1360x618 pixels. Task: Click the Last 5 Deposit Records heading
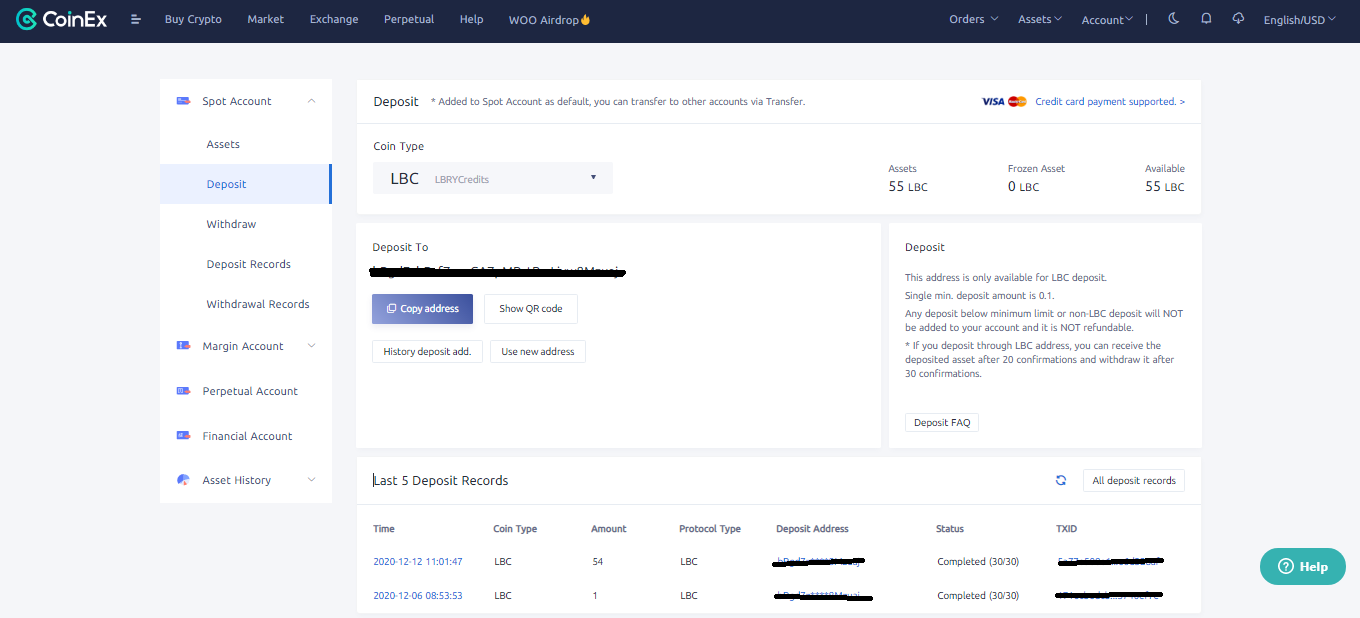tap(441, 481)
